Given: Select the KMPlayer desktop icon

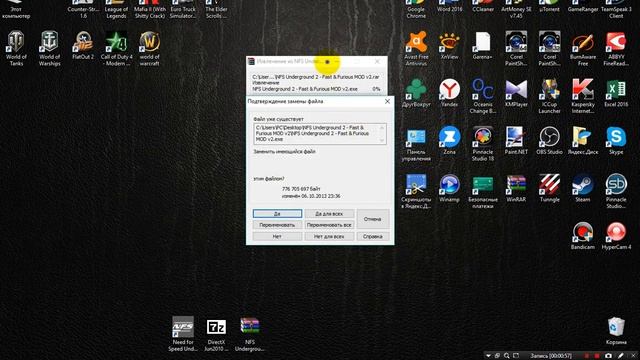Looking at the screenshot, I should [516, 93].
